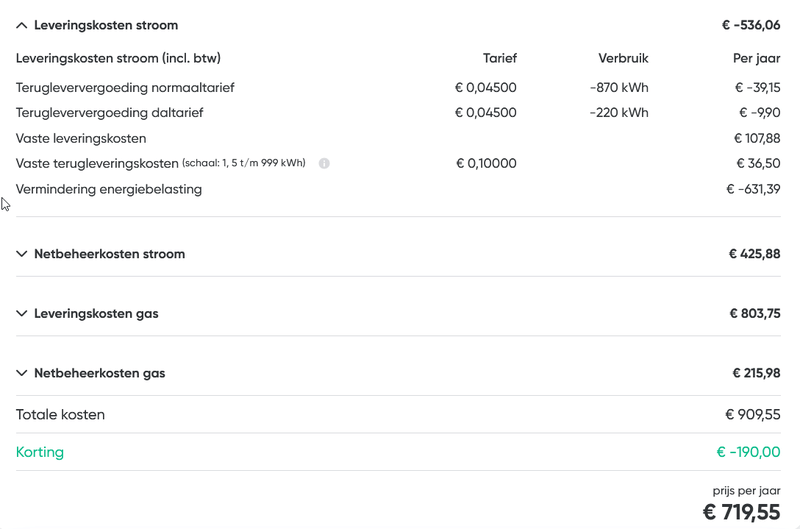
Task: Click the € -536,06 section total
Action: pyautogui.click(x=751, y=25)
